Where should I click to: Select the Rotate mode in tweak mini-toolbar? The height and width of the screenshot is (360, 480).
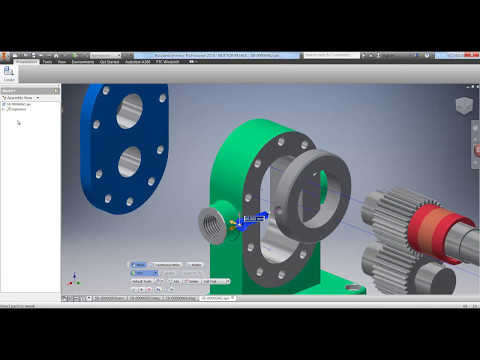(x=194, y=265)
